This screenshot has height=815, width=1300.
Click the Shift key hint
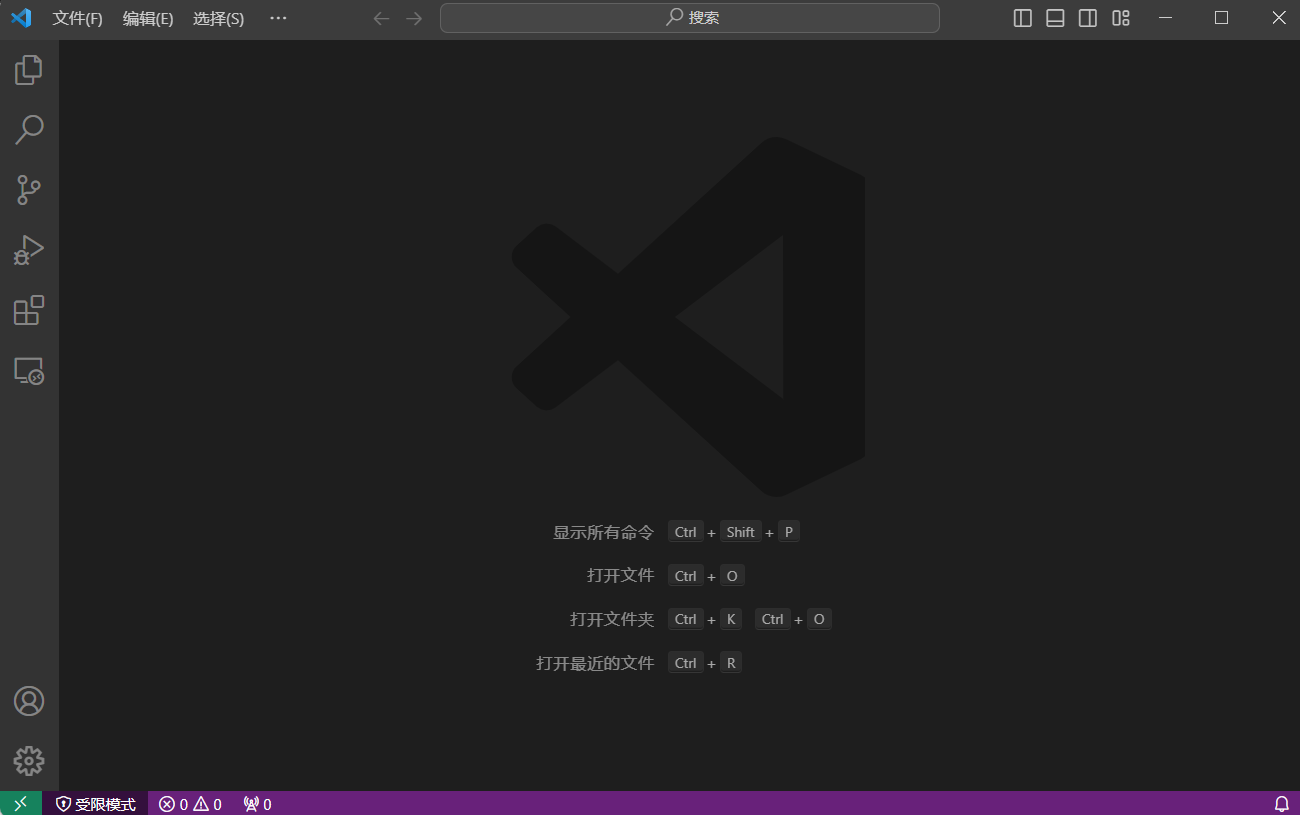pos(740,532)
